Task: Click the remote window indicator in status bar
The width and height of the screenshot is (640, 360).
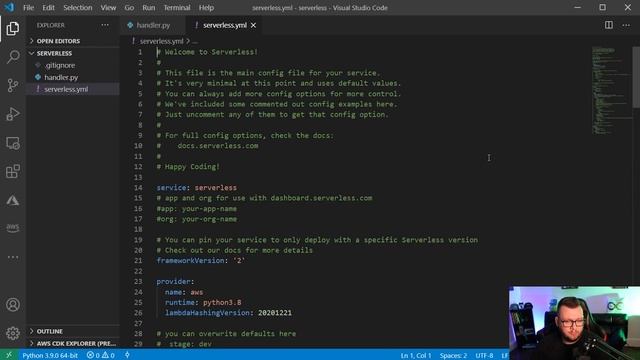Action: point(9,355)
